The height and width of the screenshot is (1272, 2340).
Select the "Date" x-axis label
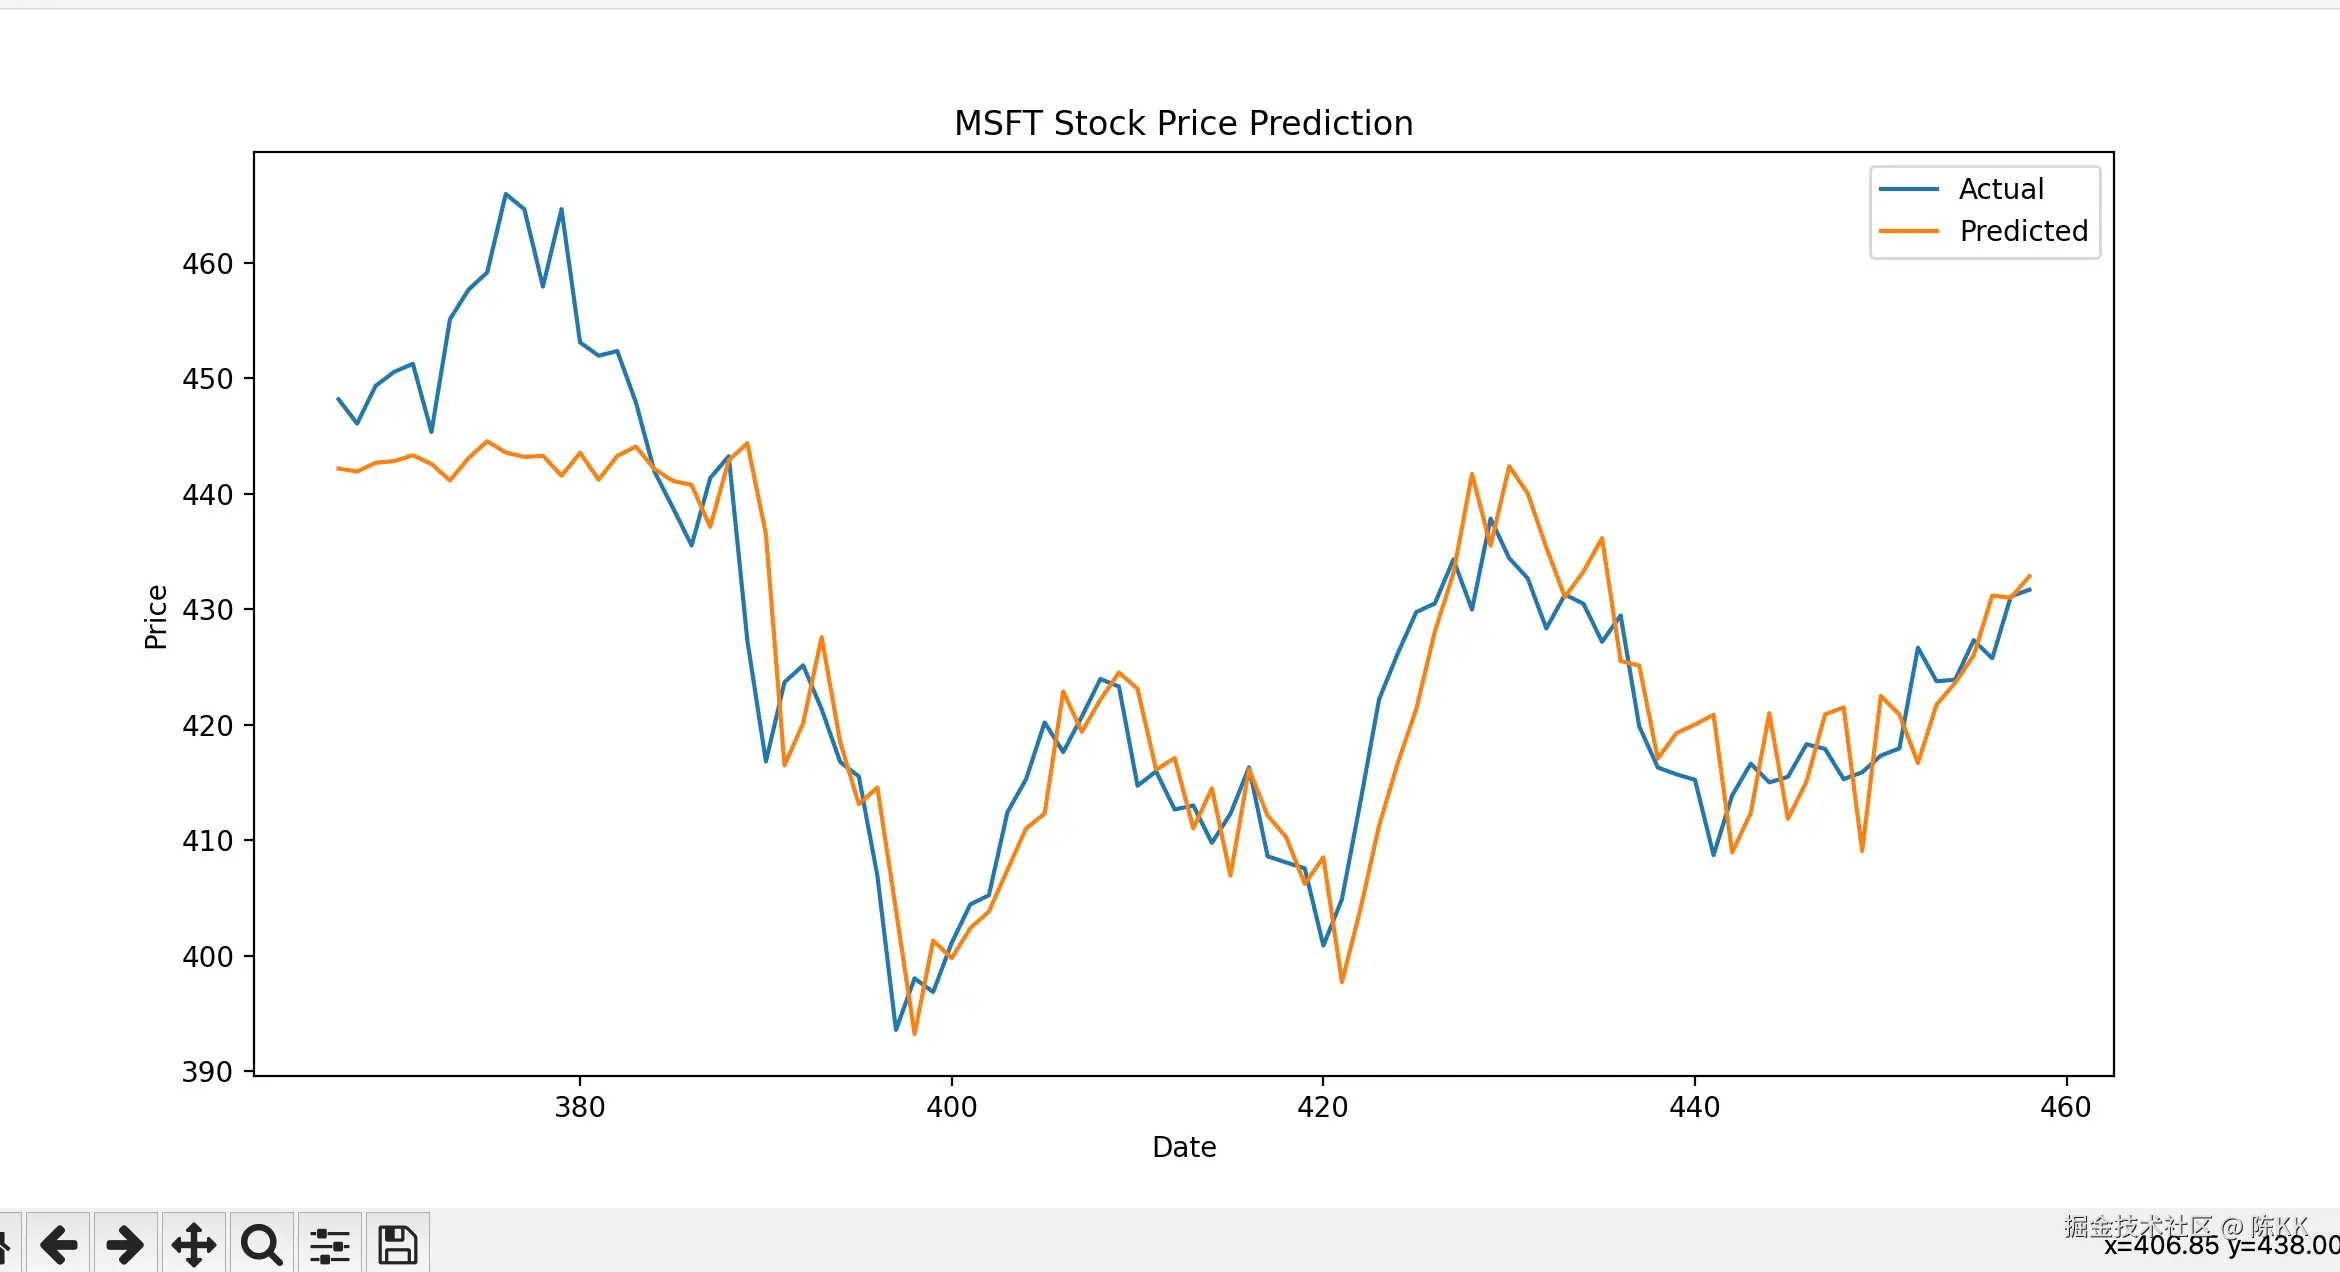pos(1184,1147)
